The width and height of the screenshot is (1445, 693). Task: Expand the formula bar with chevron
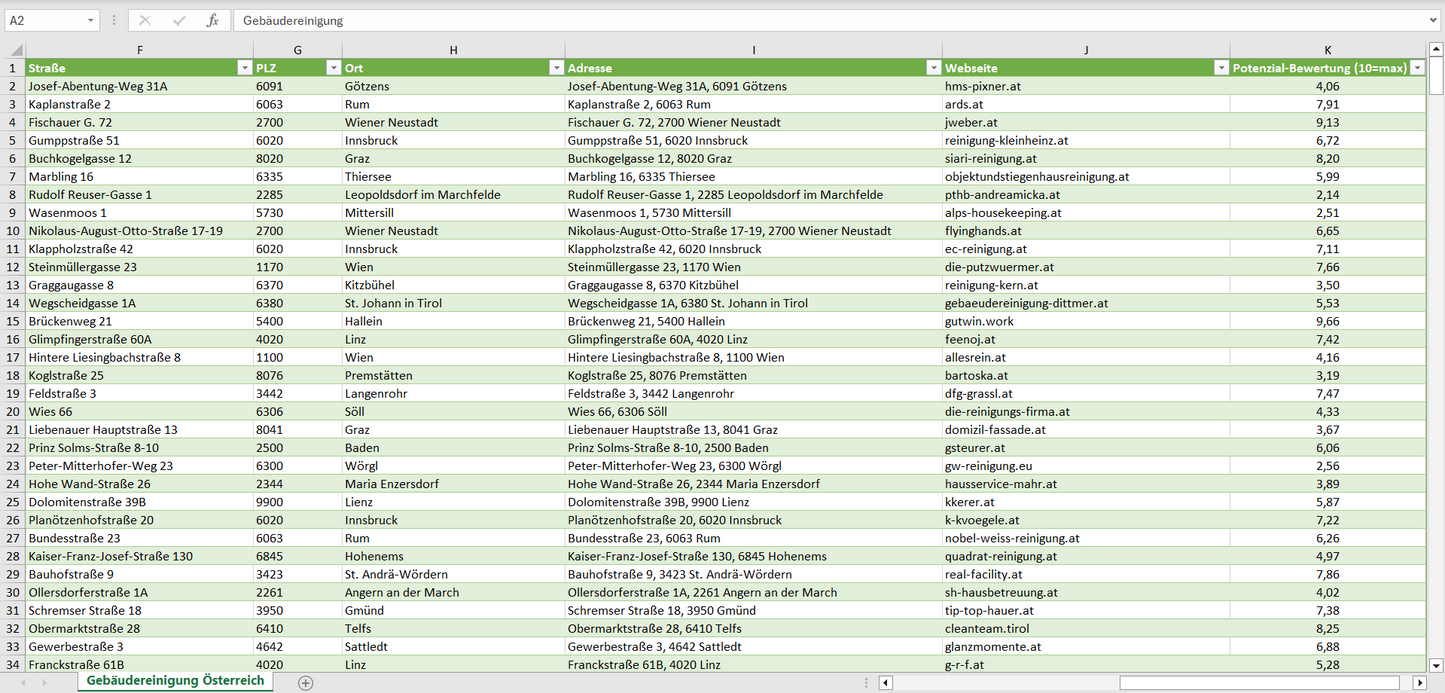click(1434, 20)
